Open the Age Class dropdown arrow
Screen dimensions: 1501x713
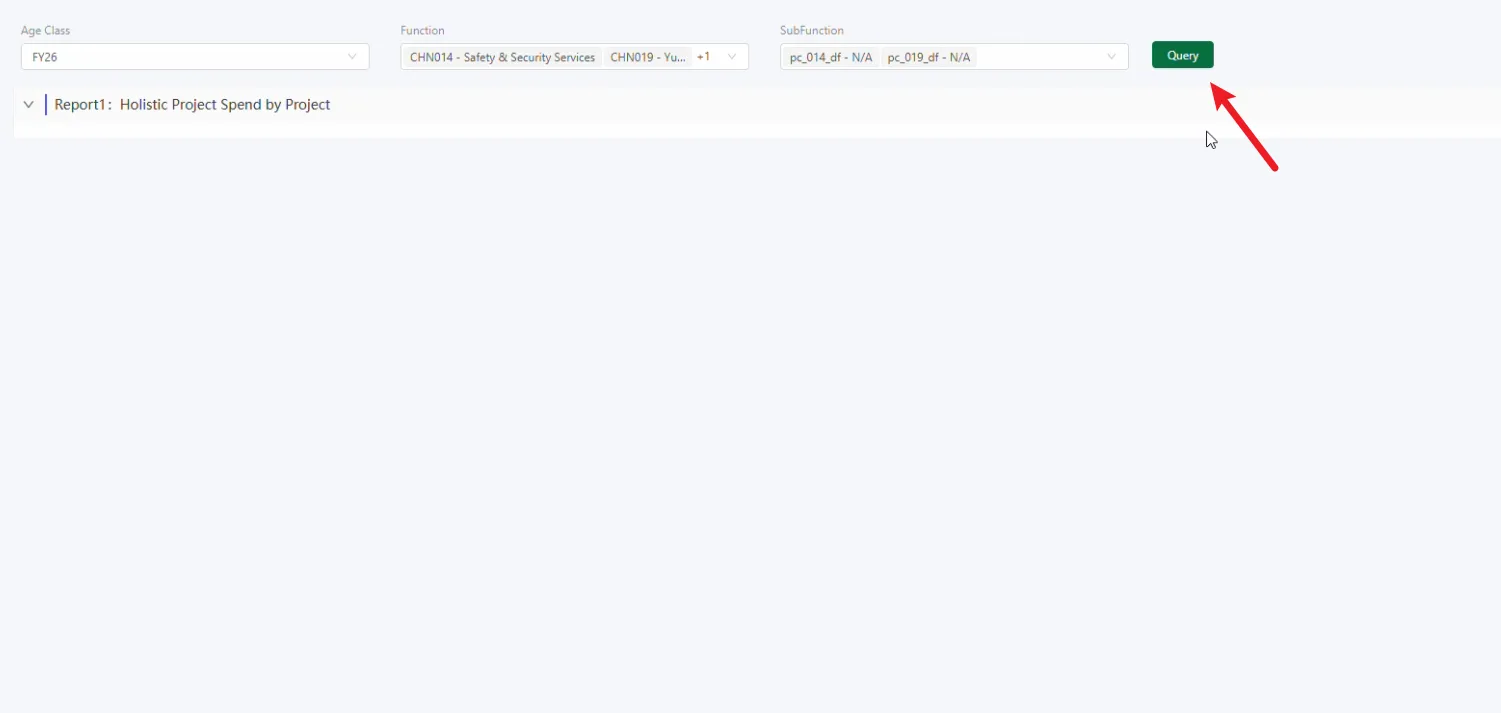click(x=352, y=57)
